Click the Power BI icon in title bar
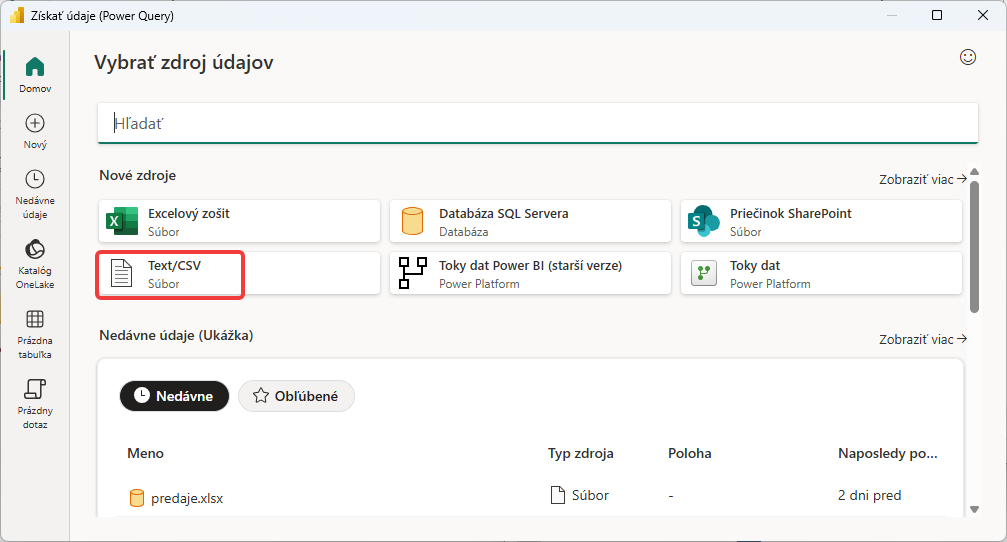This screenshot has height=542, width=1007. [x=17, y=15]
